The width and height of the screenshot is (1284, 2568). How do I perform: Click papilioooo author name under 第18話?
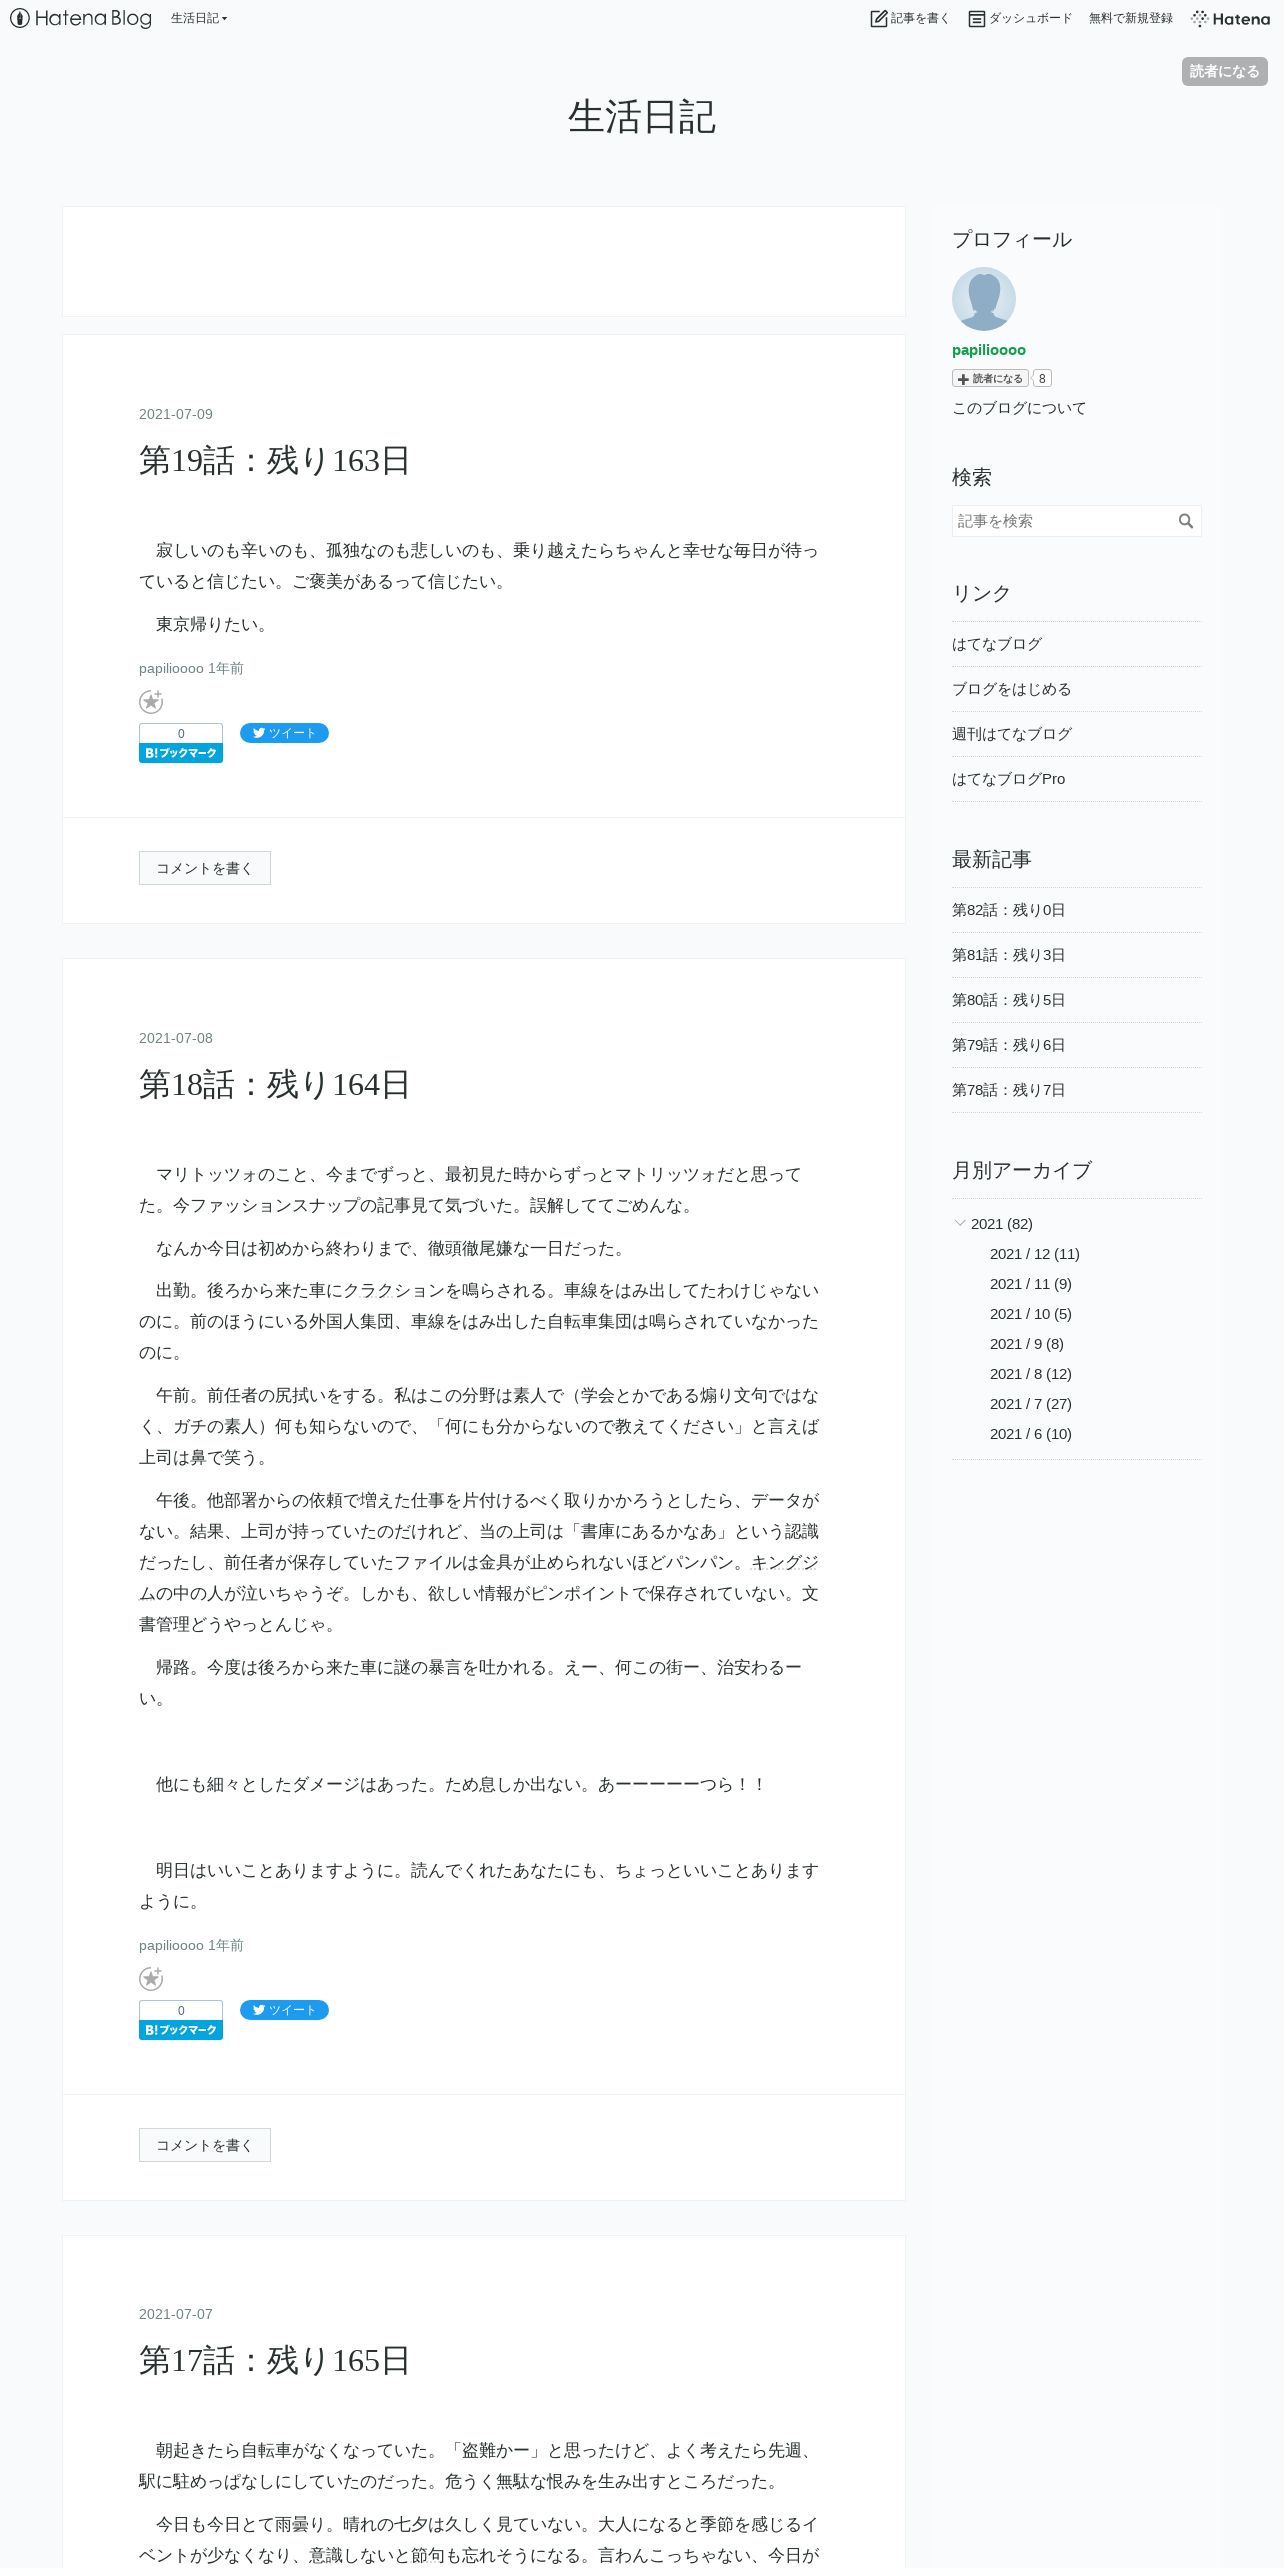(171, 1945)
